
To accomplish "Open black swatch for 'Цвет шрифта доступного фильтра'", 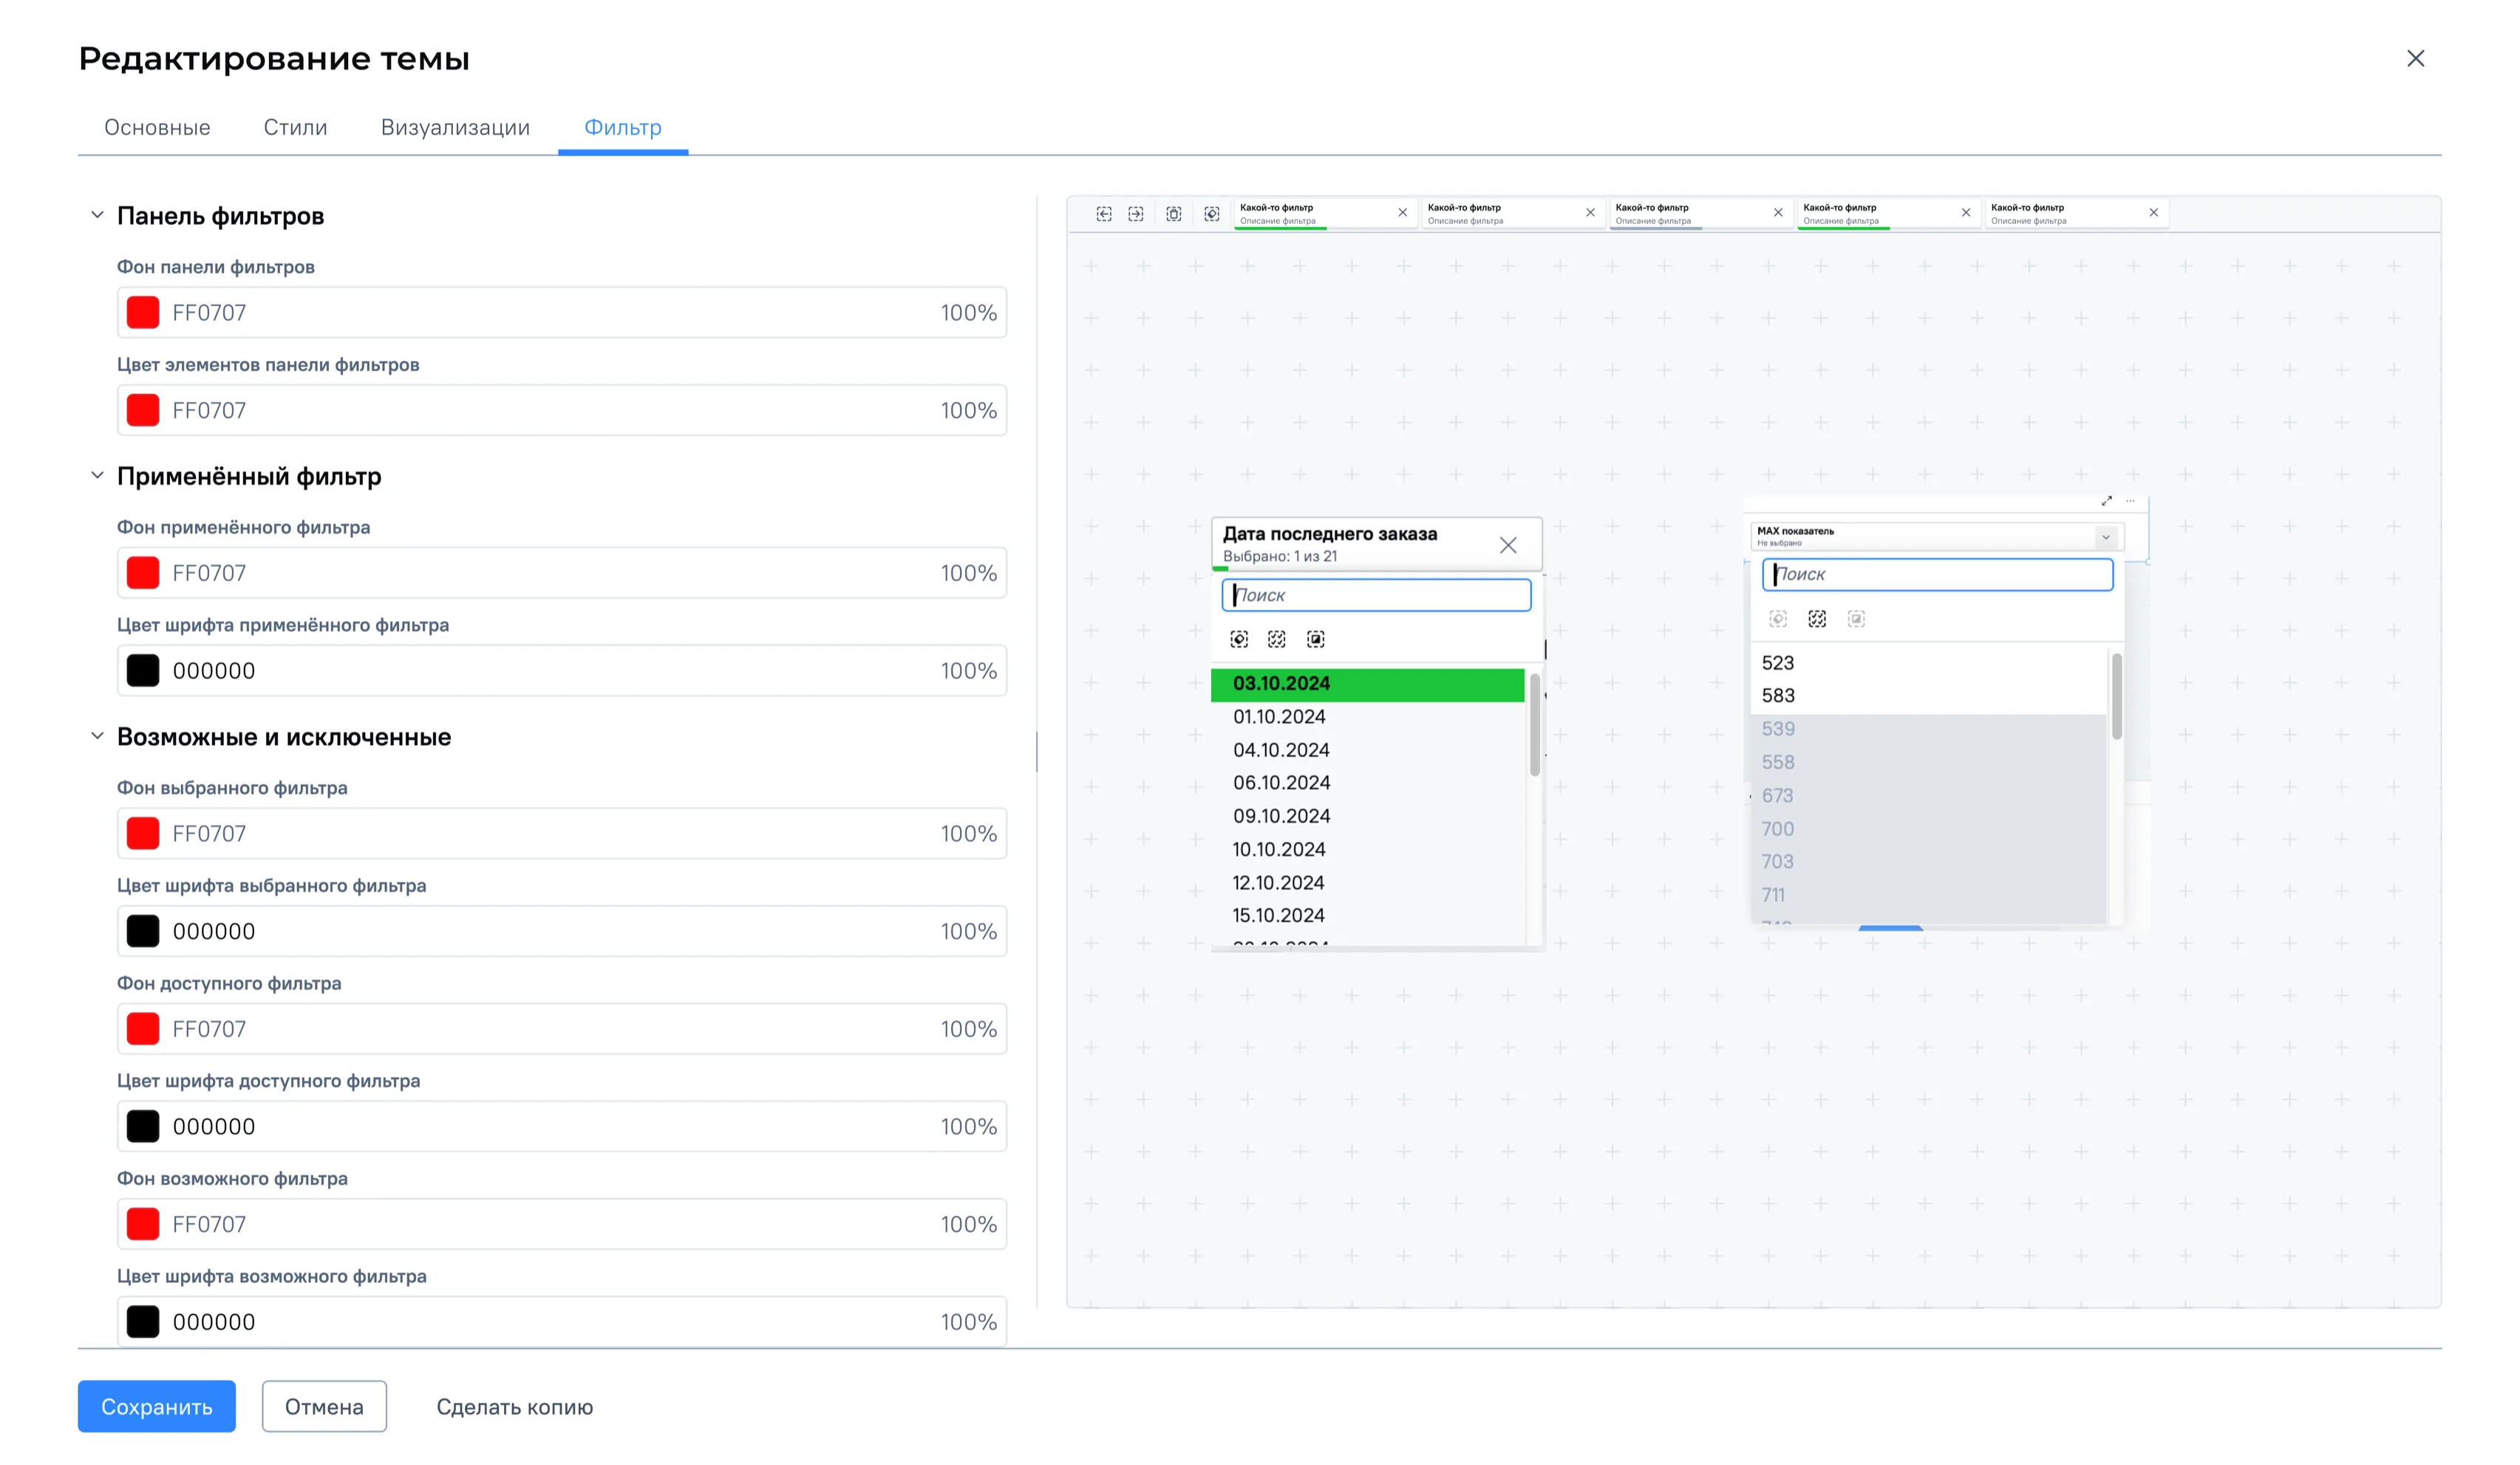I will (x=143, y=1126).
